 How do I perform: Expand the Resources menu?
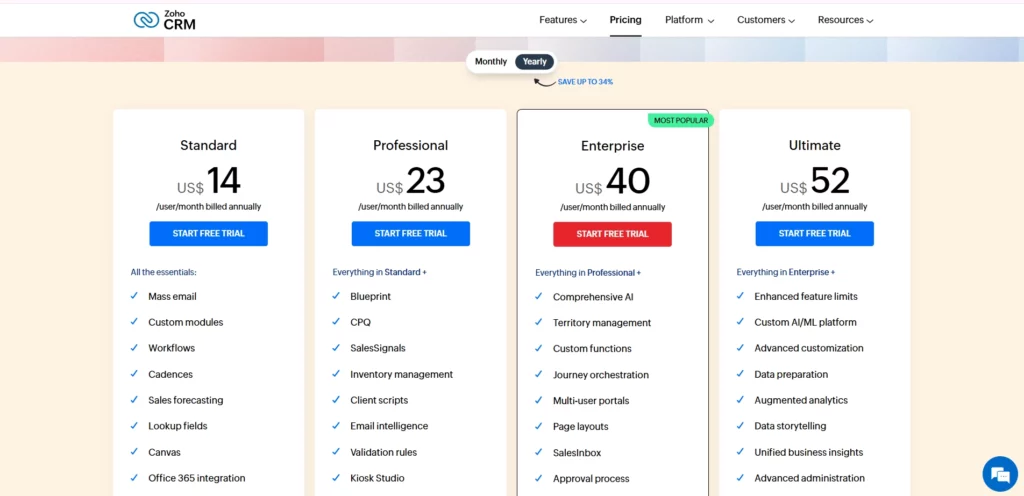coord(845,20)
